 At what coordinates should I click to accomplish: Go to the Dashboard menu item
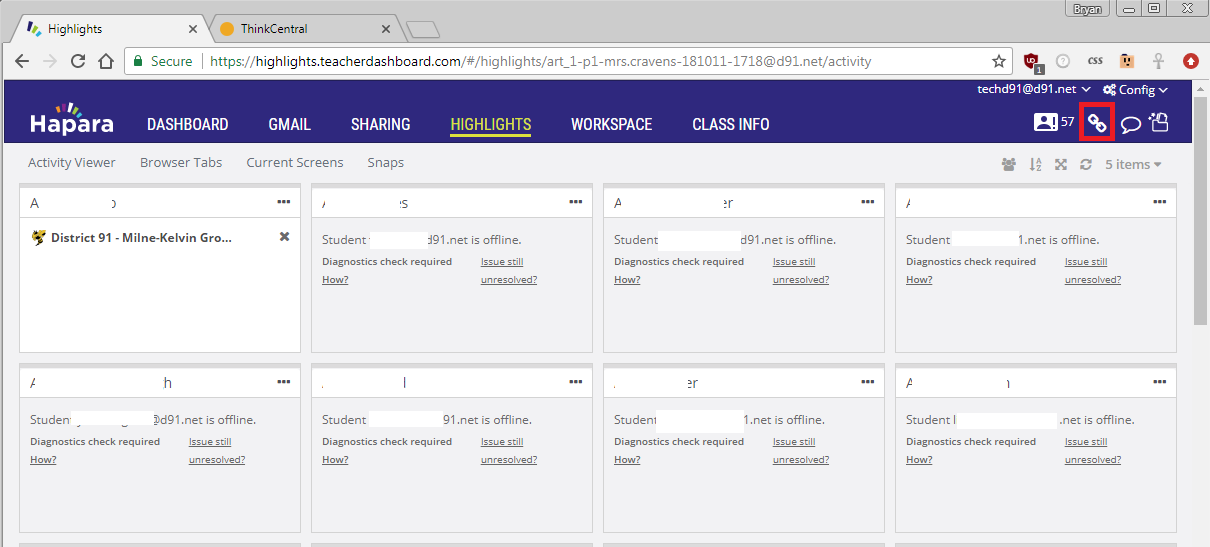coord(187,124)
